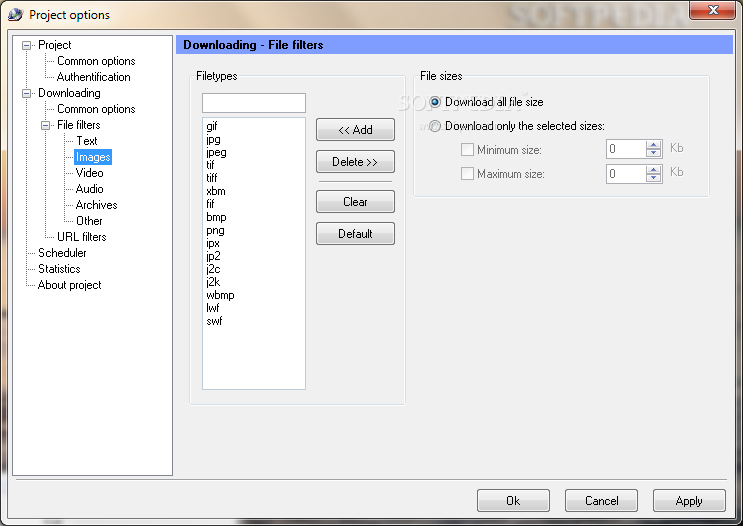Select the Downloading node label
743x526 pixels.
69,93
